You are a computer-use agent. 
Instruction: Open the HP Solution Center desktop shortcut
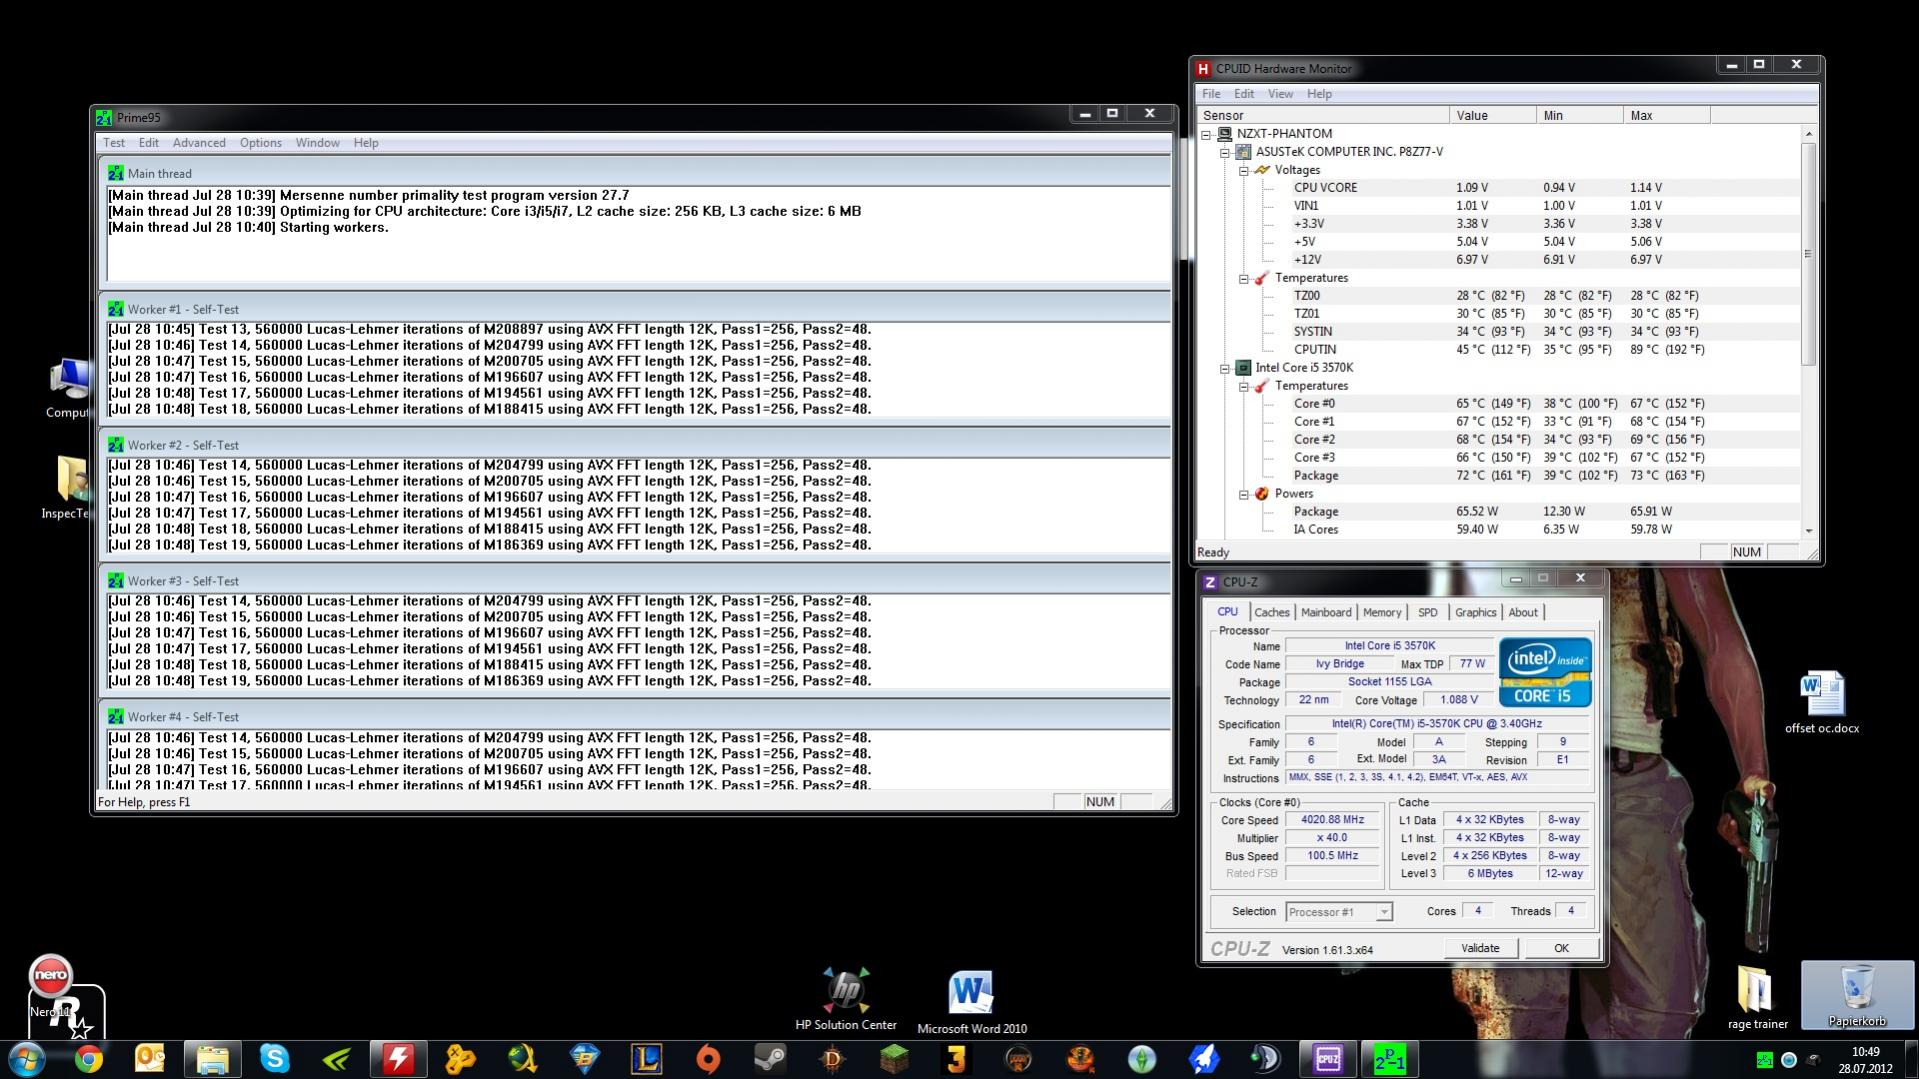coord(846,999)
